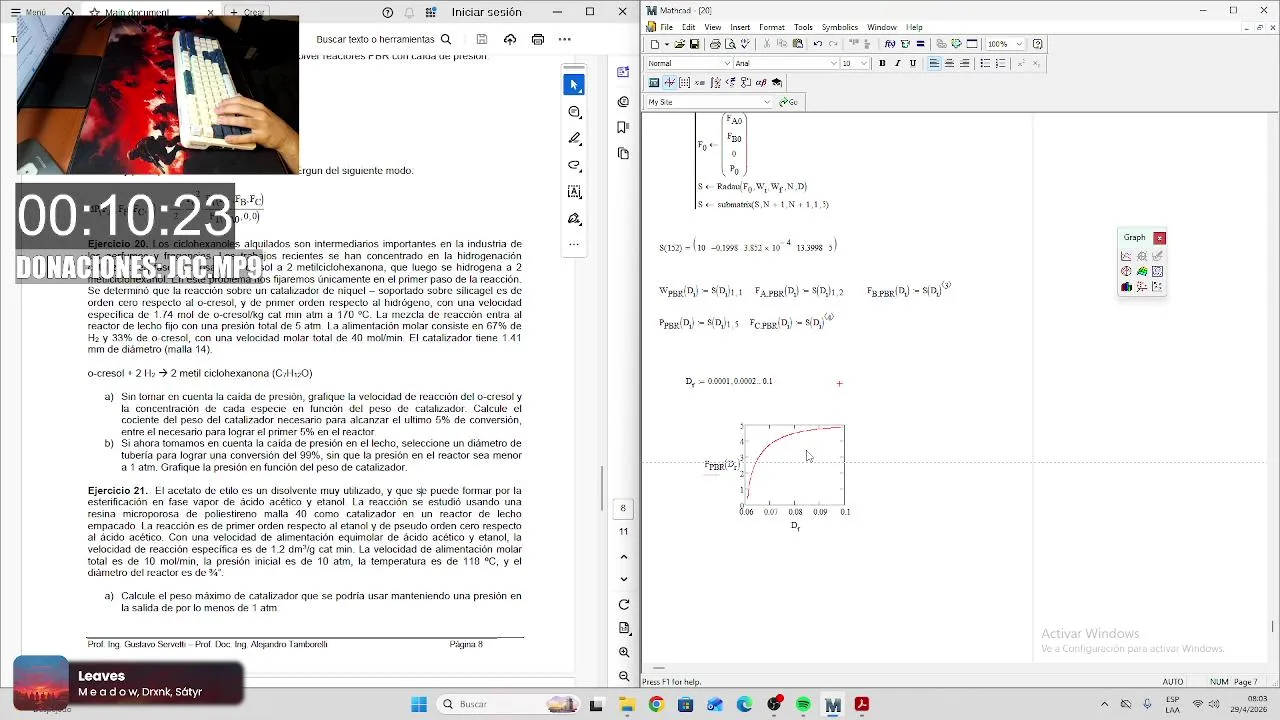Open more PDF toolbar options ellipsis
The height and width of the screenshot is (720, 1280).
click(564, 39)
